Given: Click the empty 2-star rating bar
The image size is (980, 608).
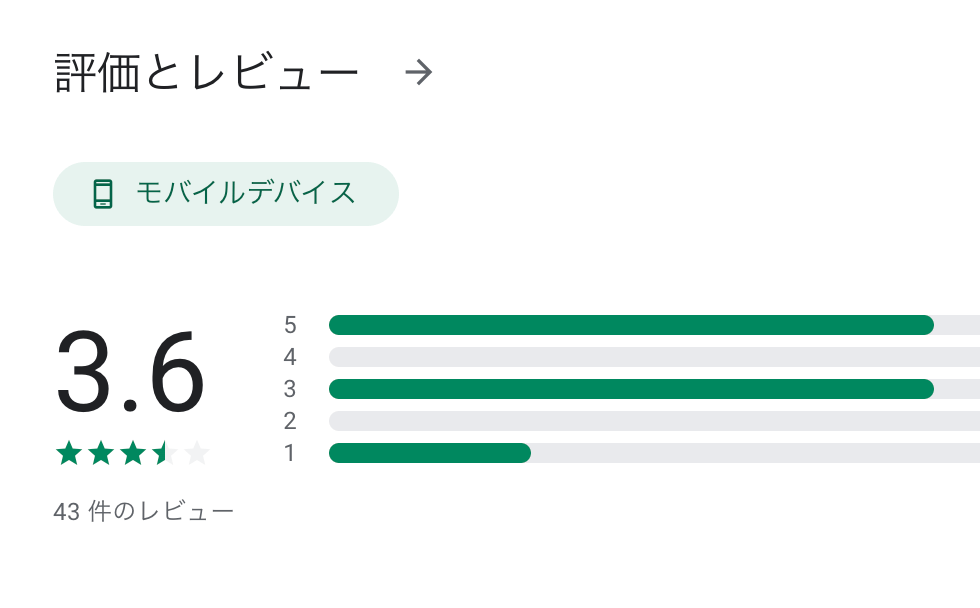Looking at the screenshot, I should [654, 421].
